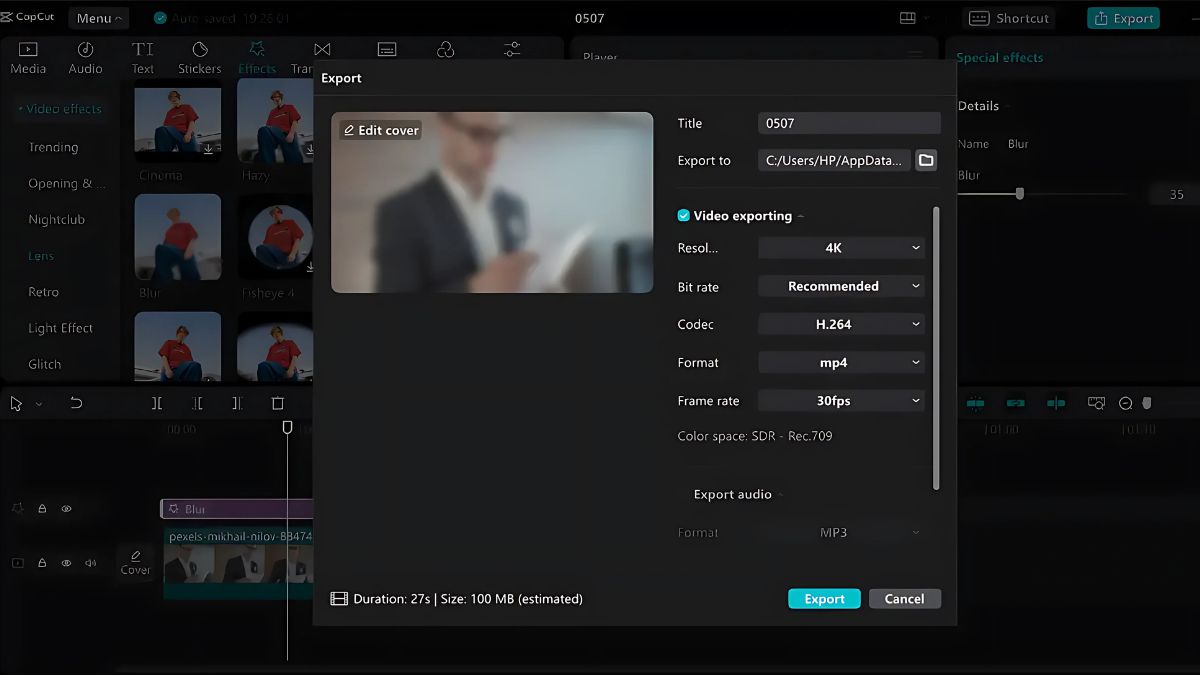Choose the Select cursor tool
The image size is (1200, 675).
pyautogui.click(x=16, y=403)
